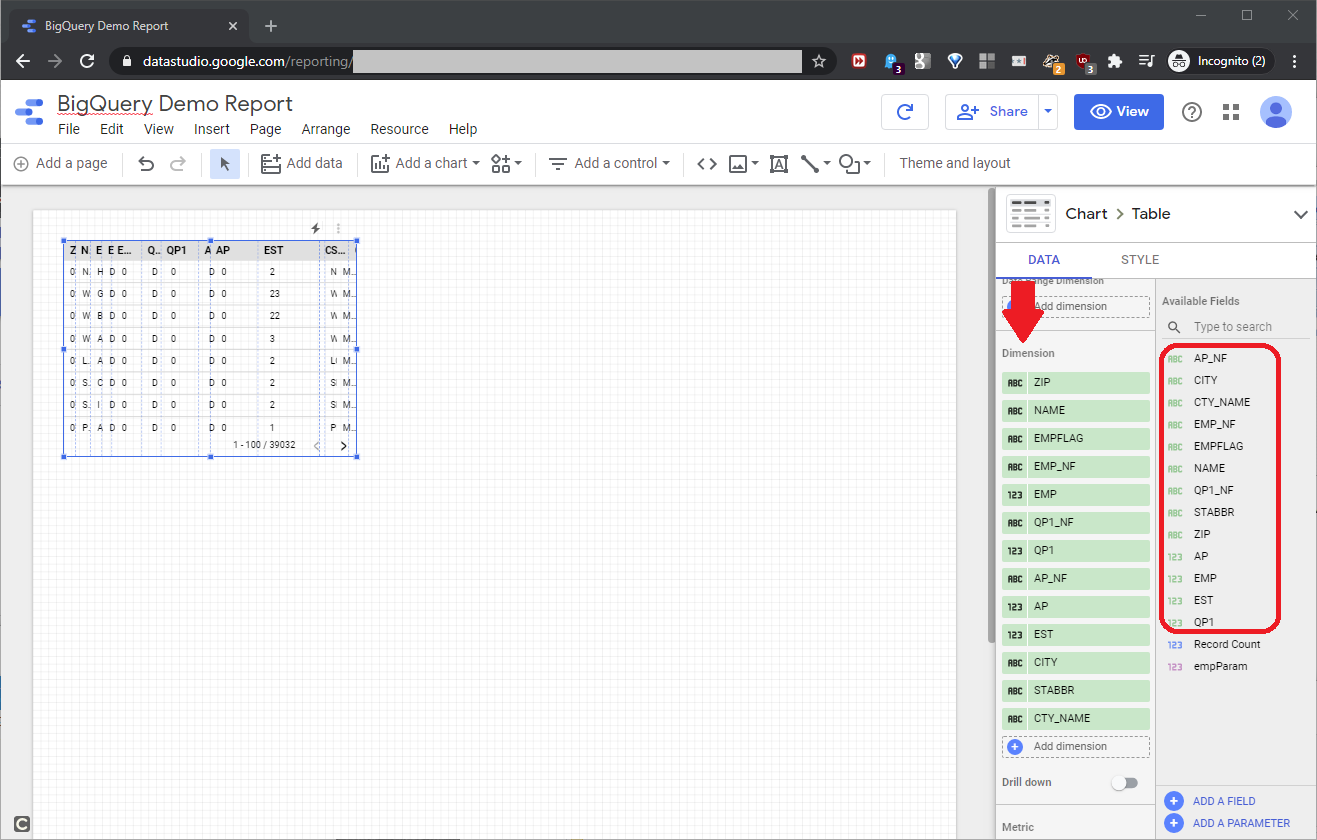
Task: Open community visualizations and components icon
Action: click(x=501, y=163)
